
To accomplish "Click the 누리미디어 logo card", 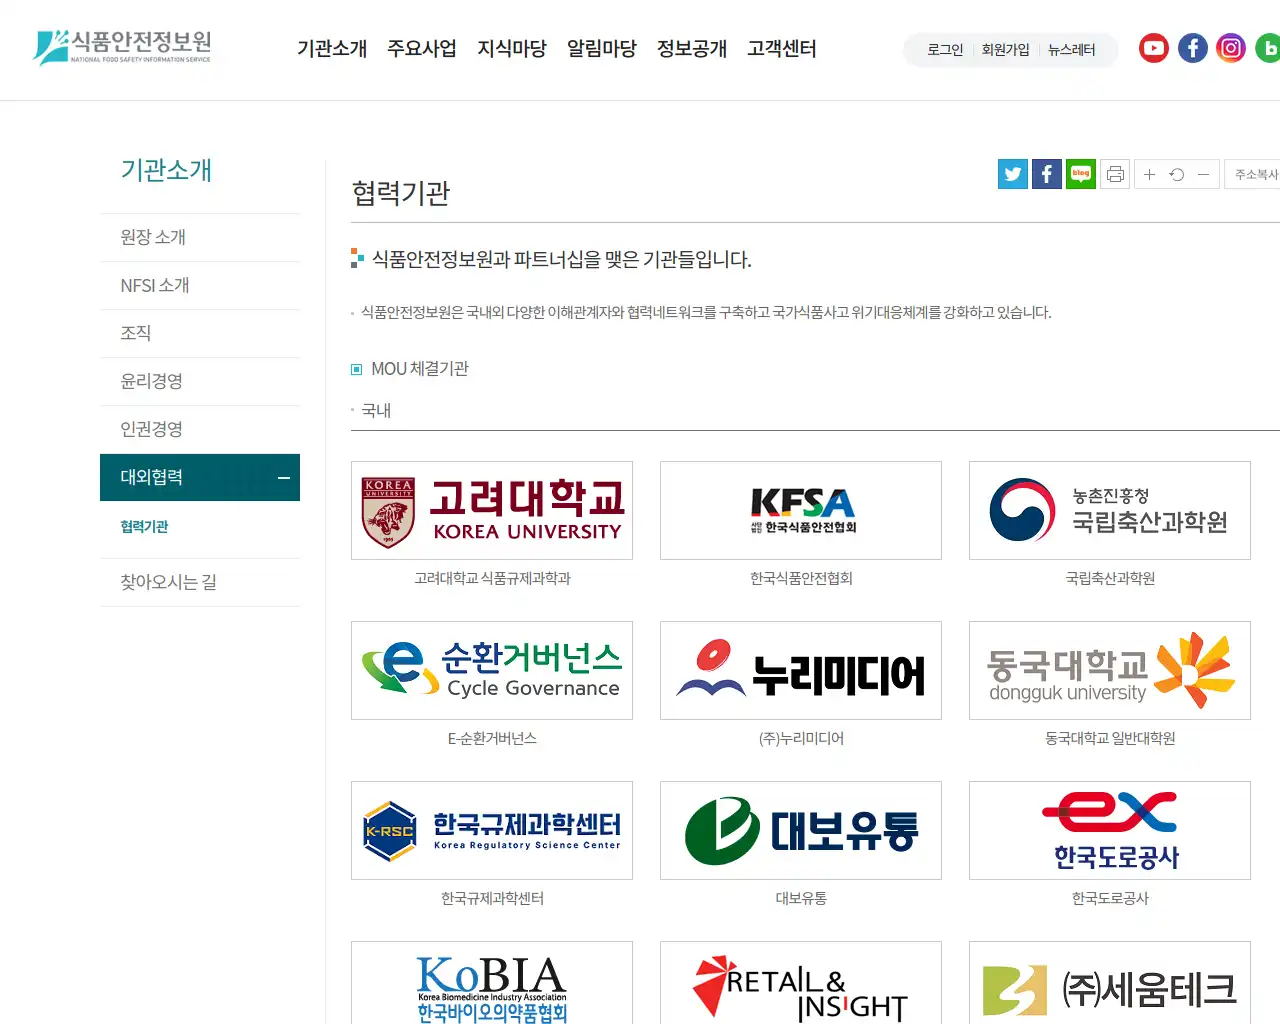I will click(x=801, y=670).
